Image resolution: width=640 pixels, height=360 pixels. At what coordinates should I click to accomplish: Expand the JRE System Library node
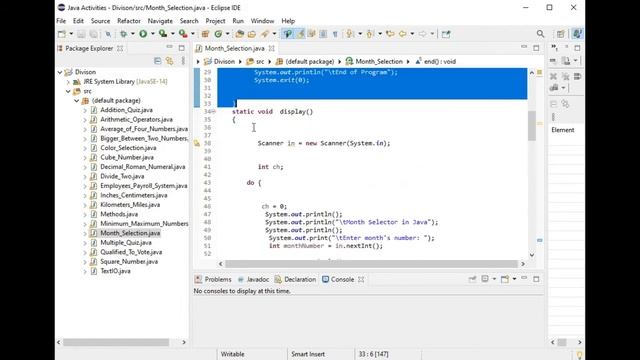[68, 82]
